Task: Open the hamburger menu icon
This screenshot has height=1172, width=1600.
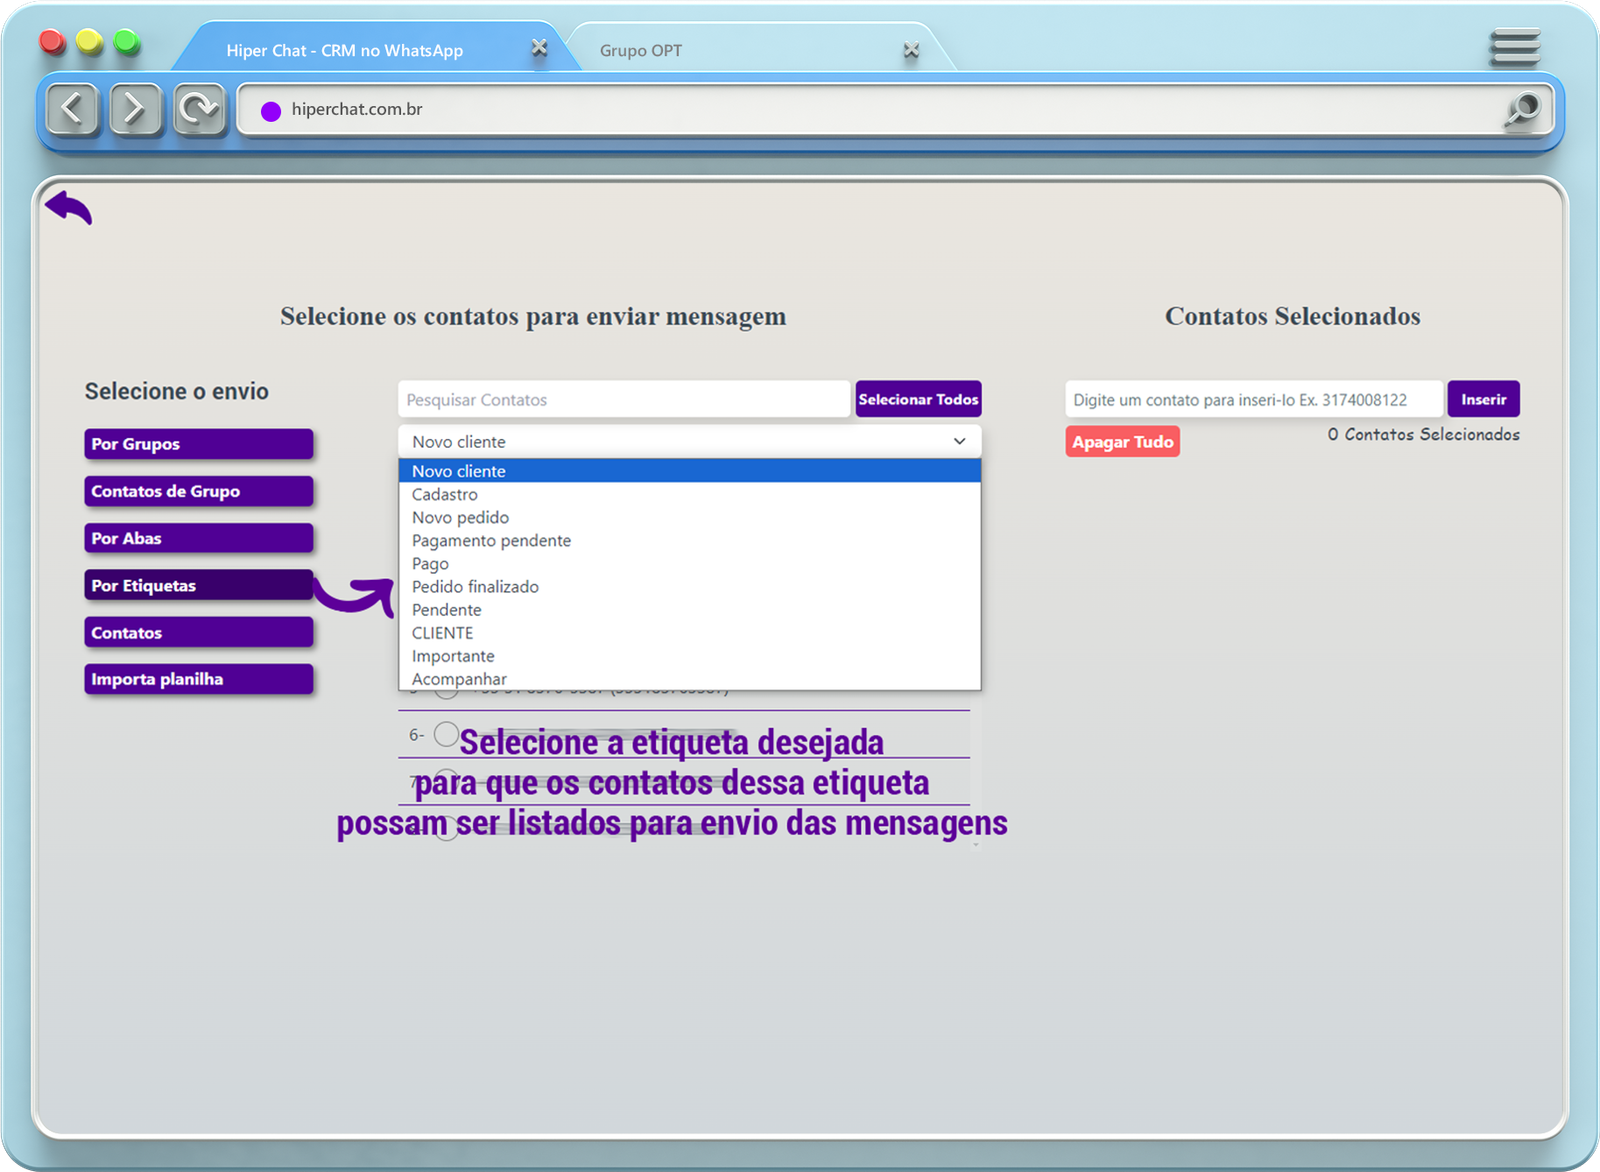Action: pyautogui.click(x=1514, y=47)
